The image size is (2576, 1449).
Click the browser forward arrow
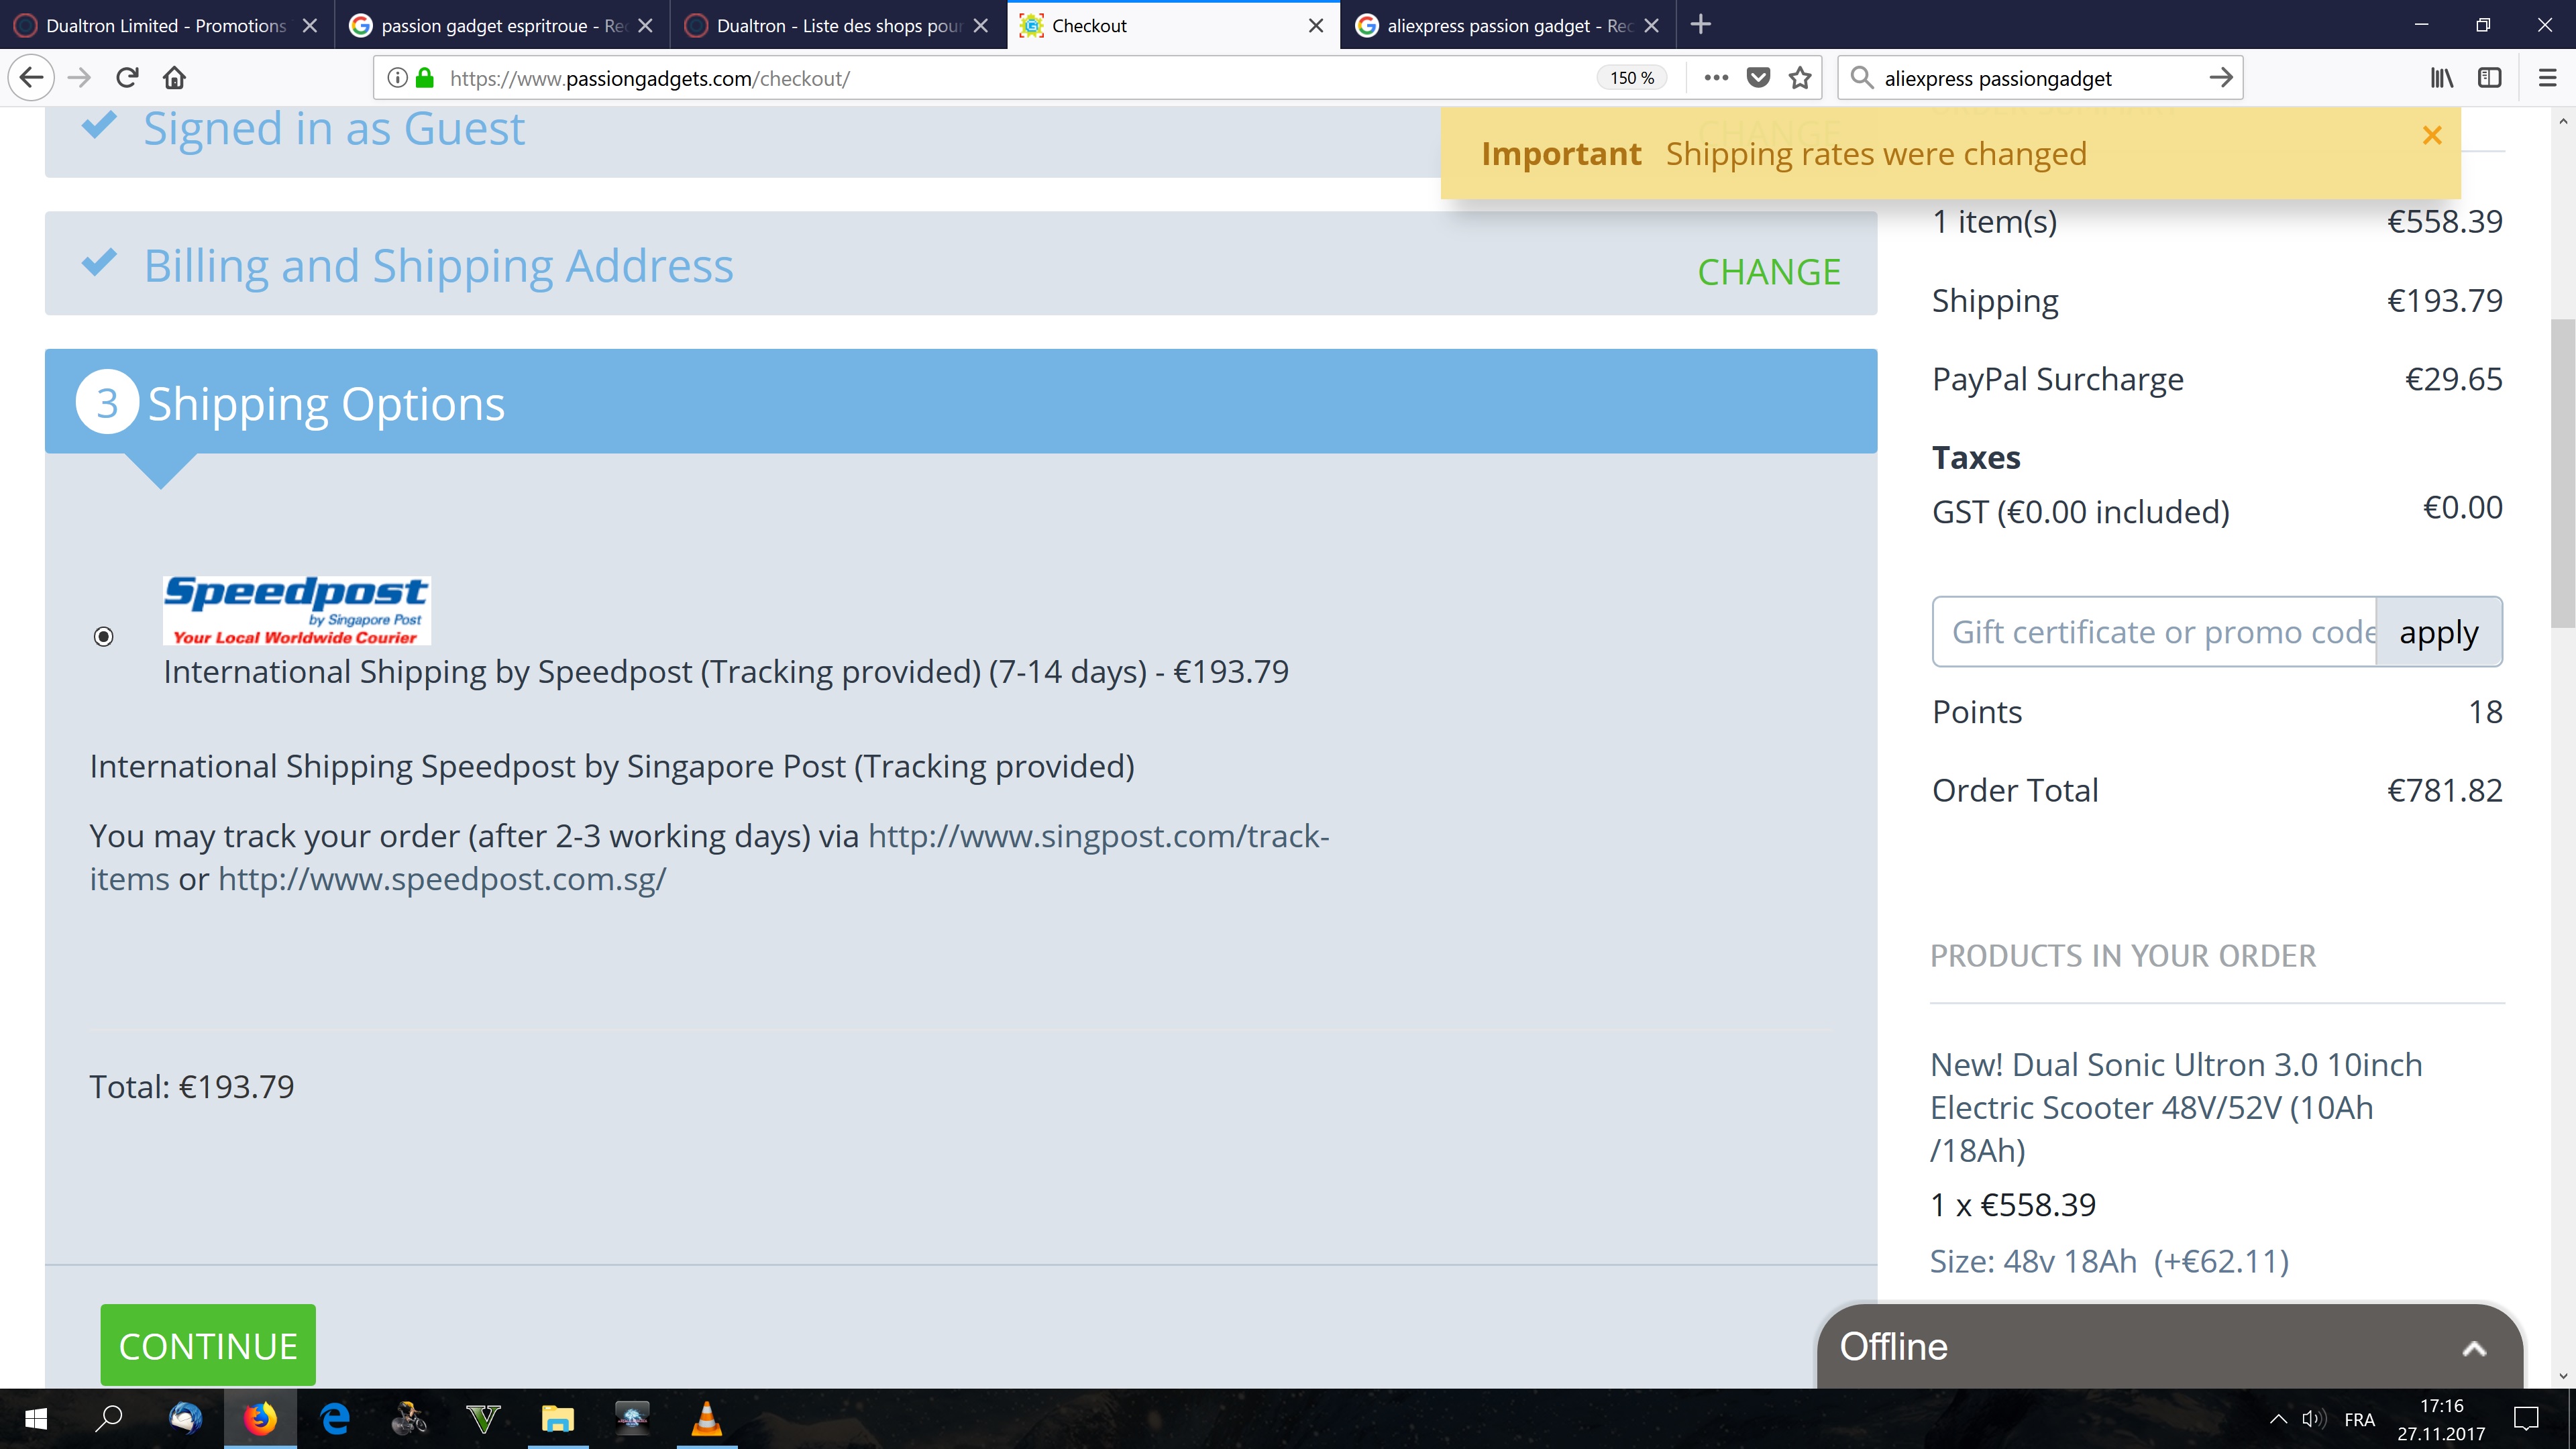pyautogui.click(x=79, y=78)
